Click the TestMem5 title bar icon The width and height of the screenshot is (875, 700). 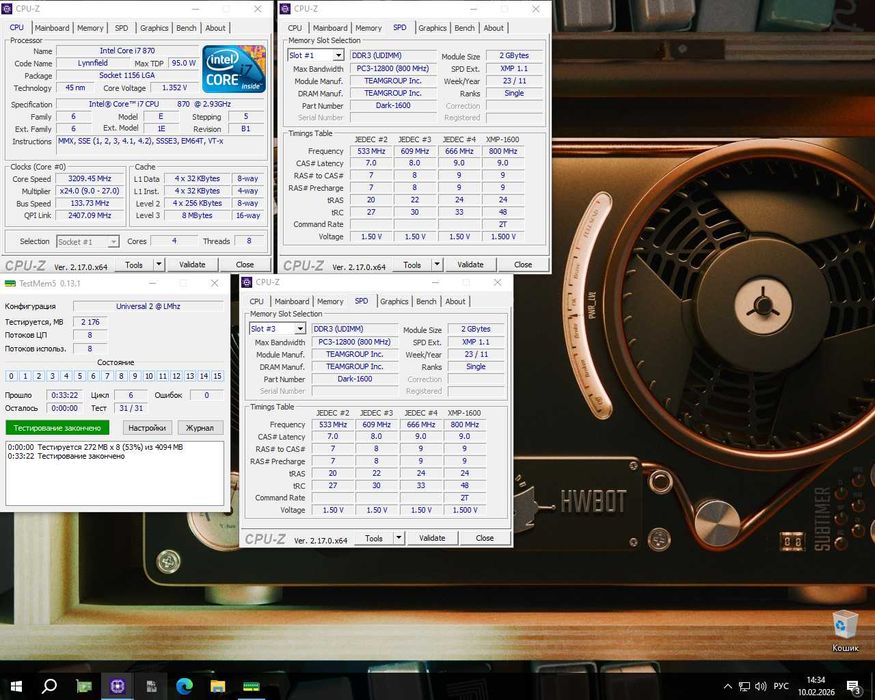pos(9,284)
